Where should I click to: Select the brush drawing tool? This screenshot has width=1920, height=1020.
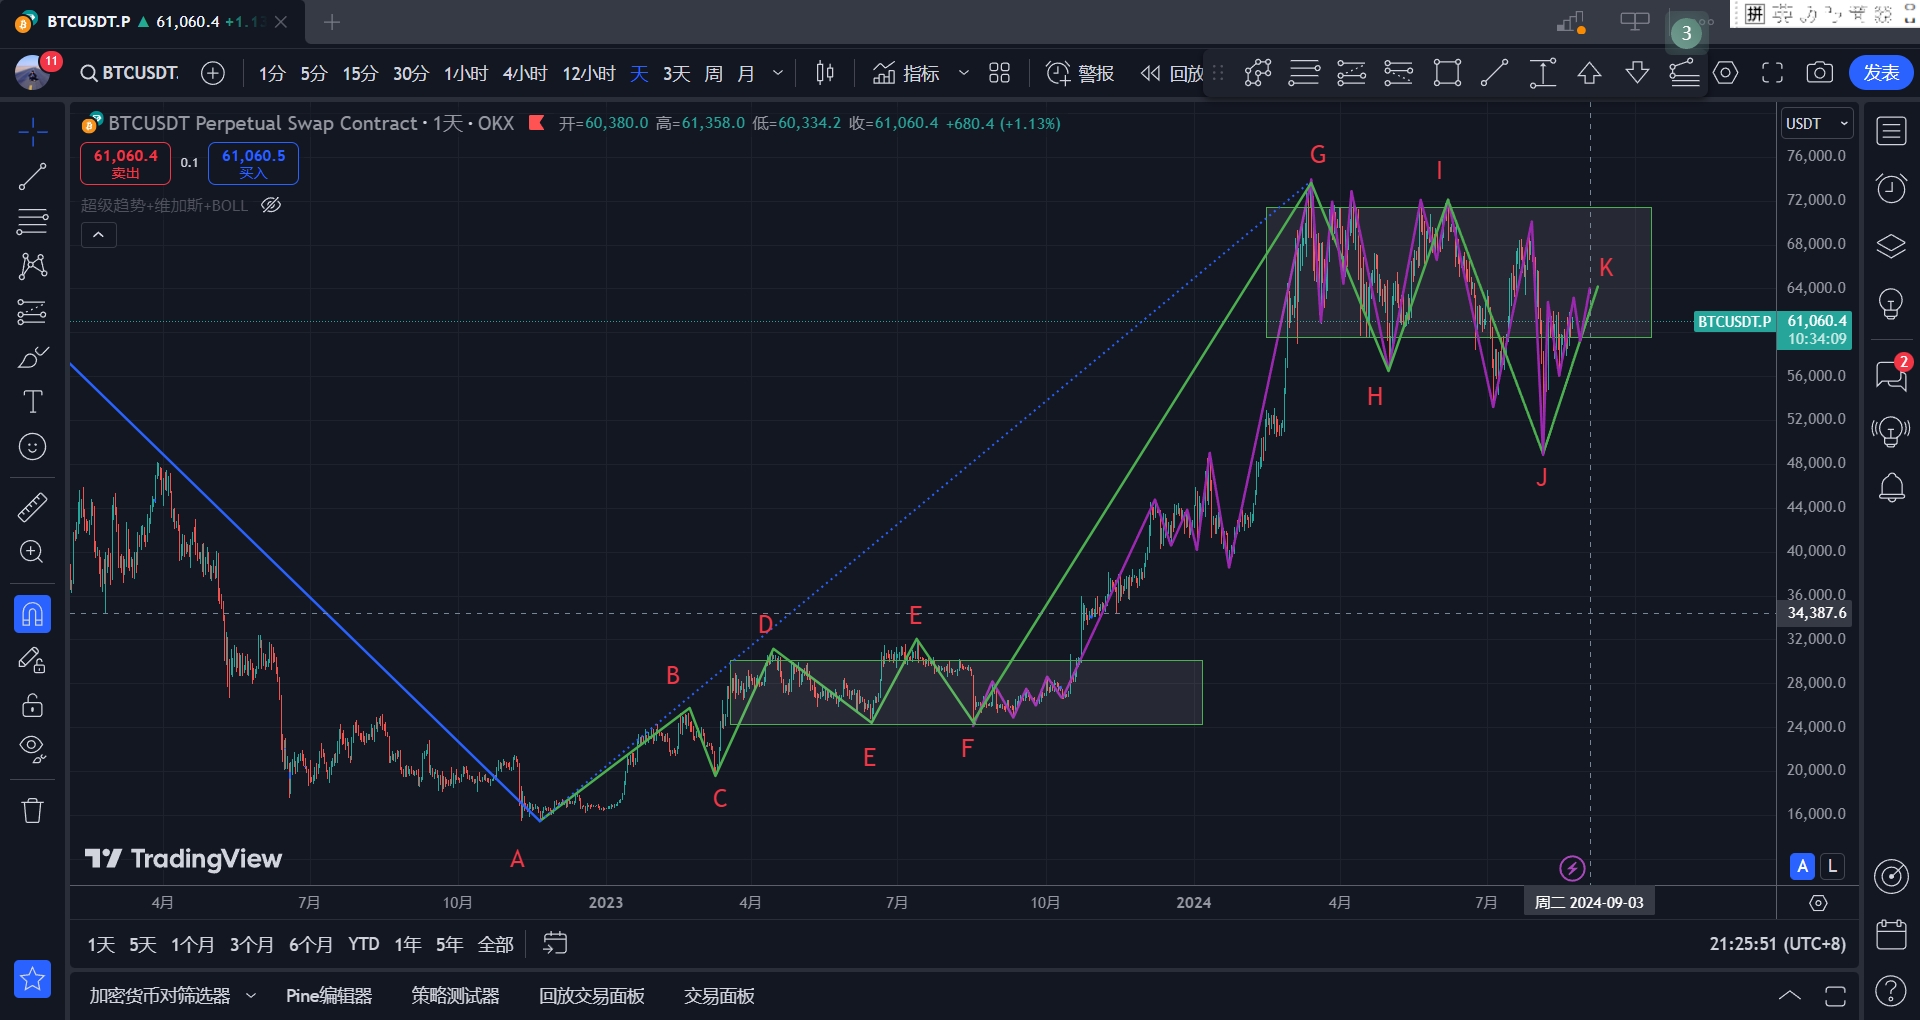pos(32,357)
